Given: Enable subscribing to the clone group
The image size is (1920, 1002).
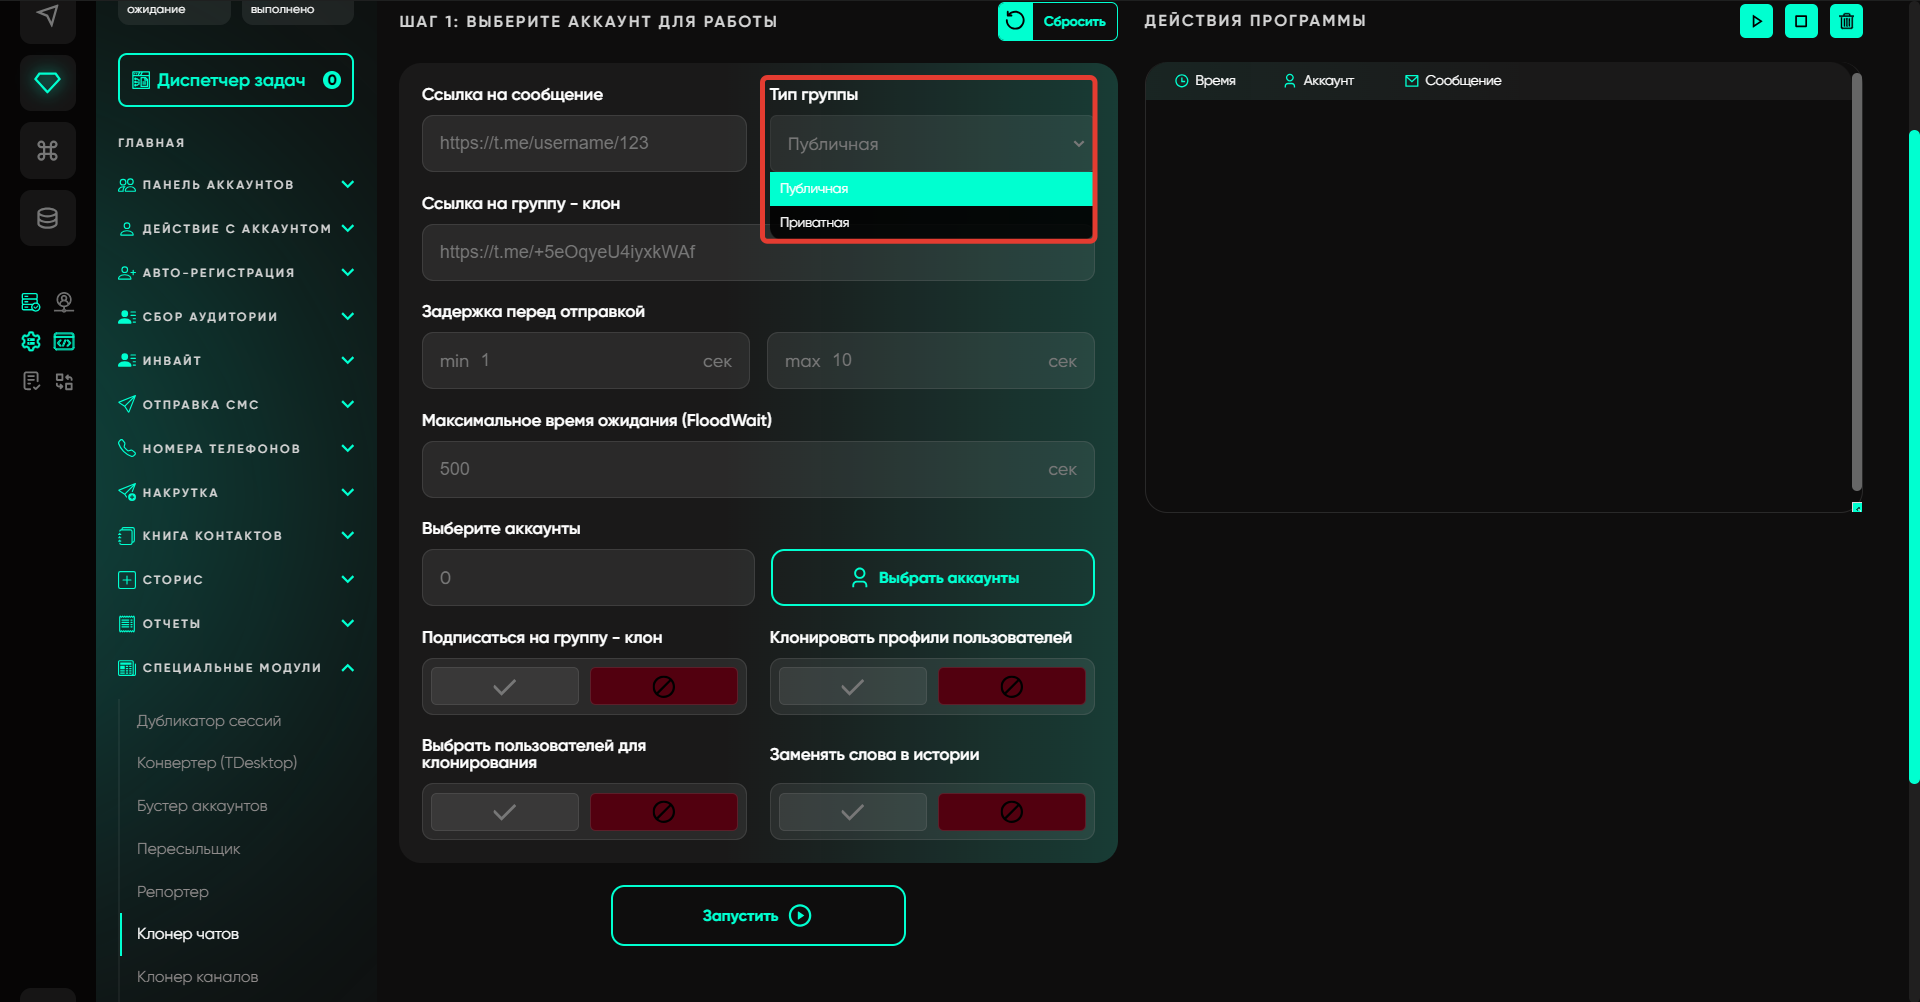Looking at the screenshot, I should [505, 687].
